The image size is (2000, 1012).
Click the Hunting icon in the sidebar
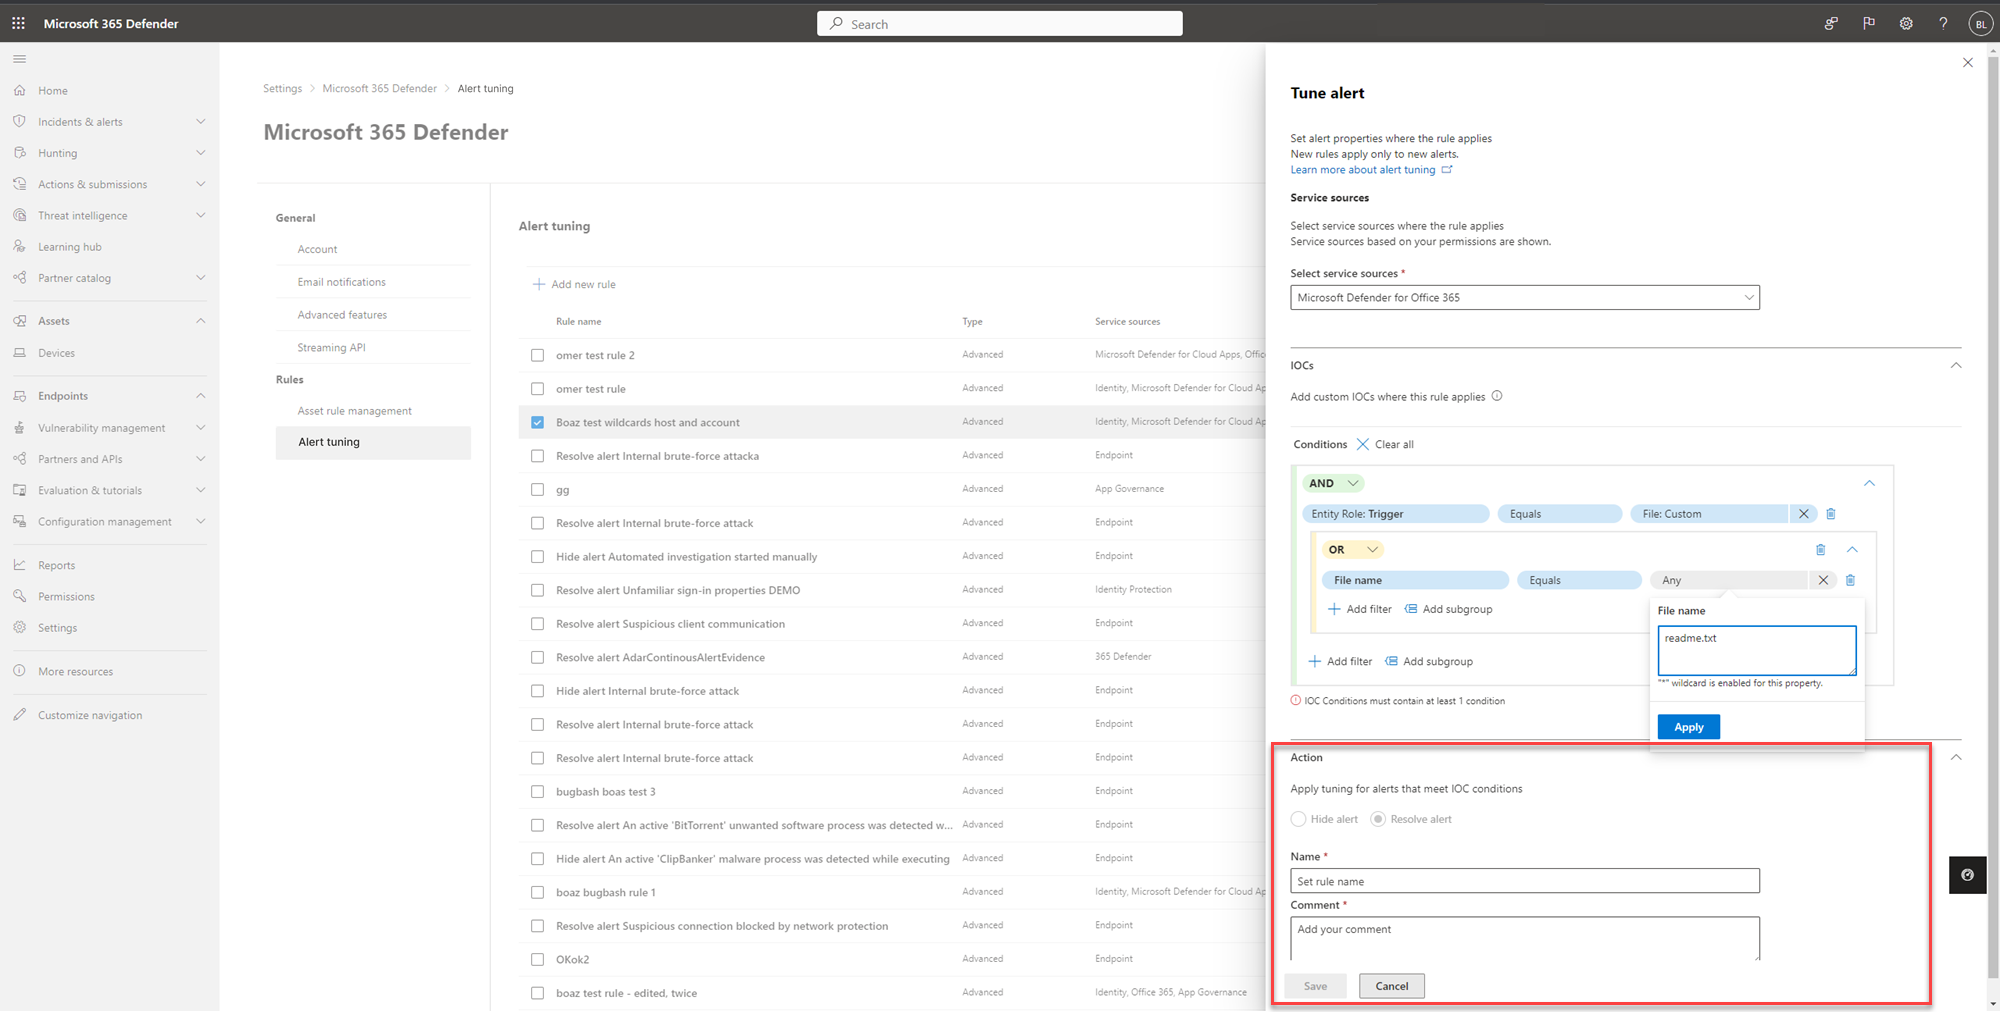[x=19, y=153]
